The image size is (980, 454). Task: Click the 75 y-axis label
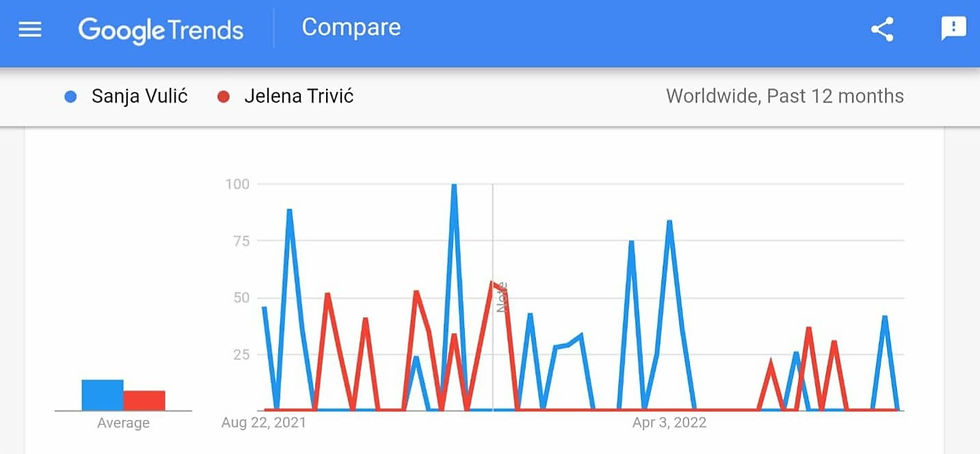click(240, 241)
